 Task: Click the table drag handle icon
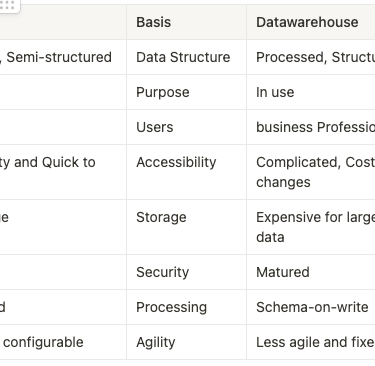pyautogui.click(x=7, y=5)
